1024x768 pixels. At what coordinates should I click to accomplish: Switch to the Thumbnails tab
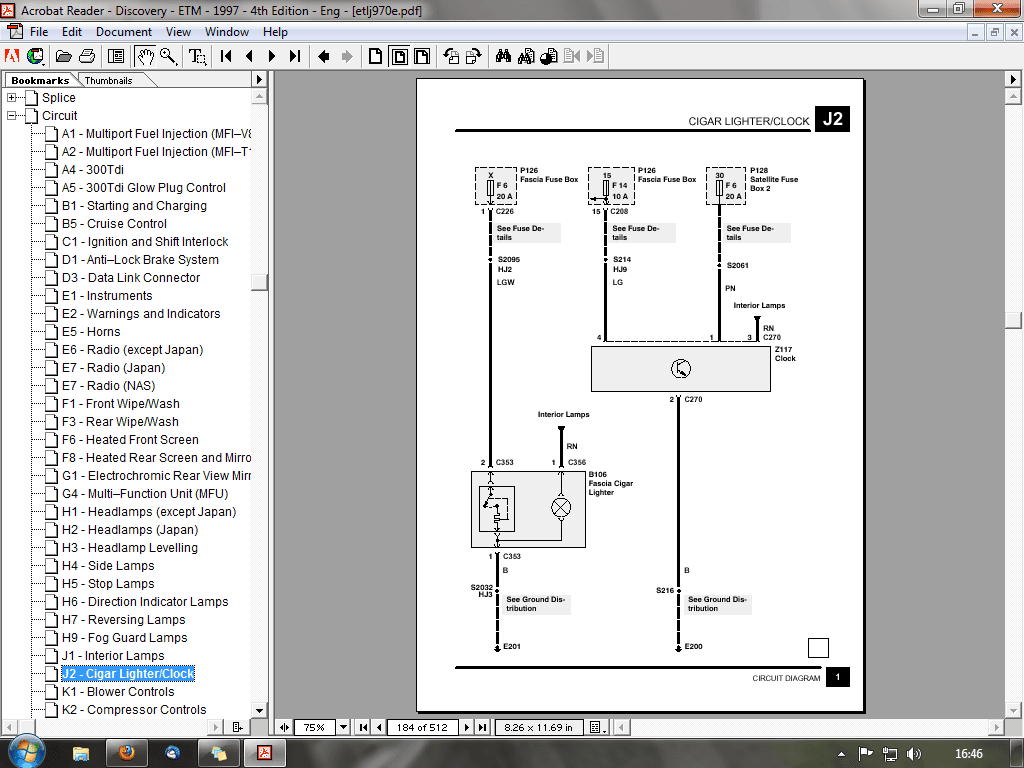(x=108, y=80)
